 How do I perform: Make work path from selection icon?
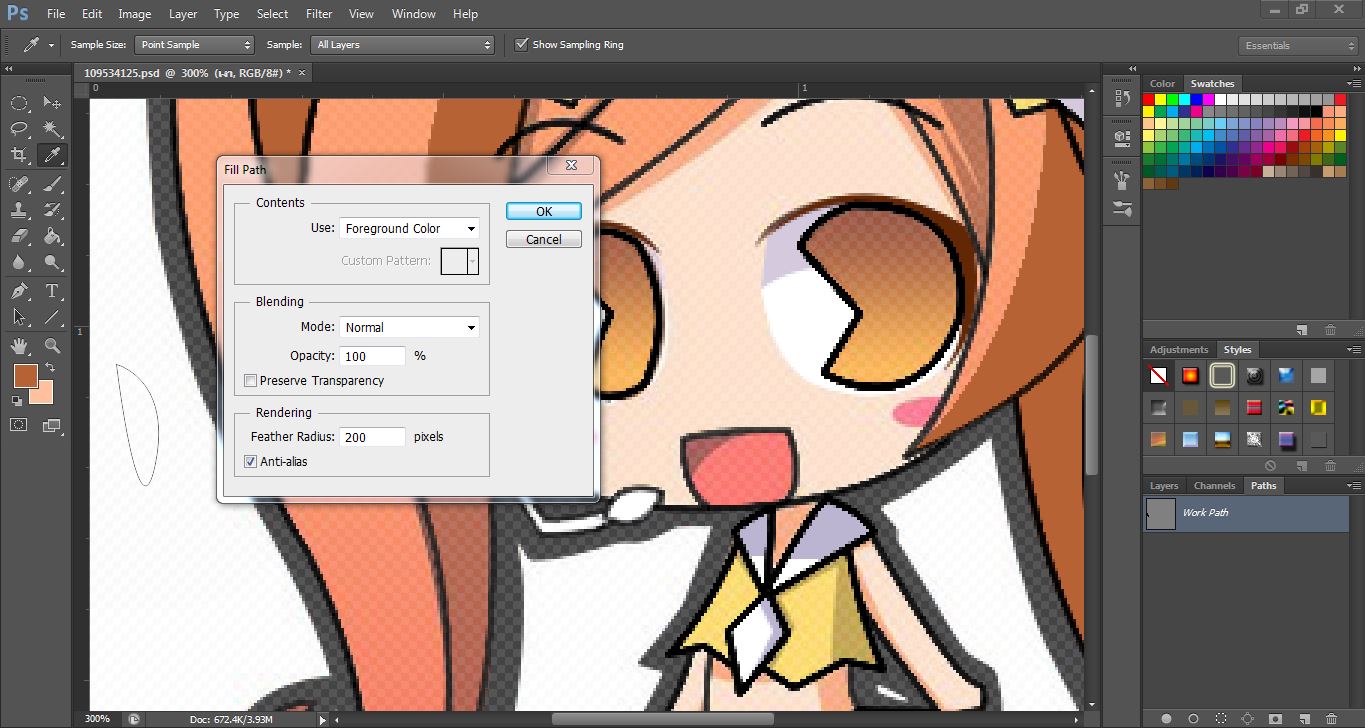(1248, 718)
